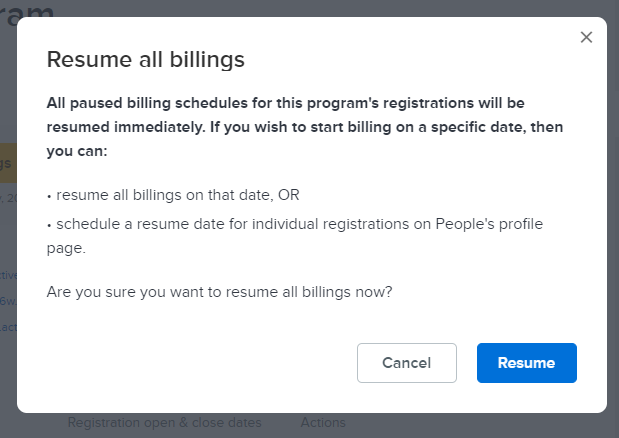Click the yellow badge at the left edge
This screenshot has width=619, height=438.
(8, 163)
